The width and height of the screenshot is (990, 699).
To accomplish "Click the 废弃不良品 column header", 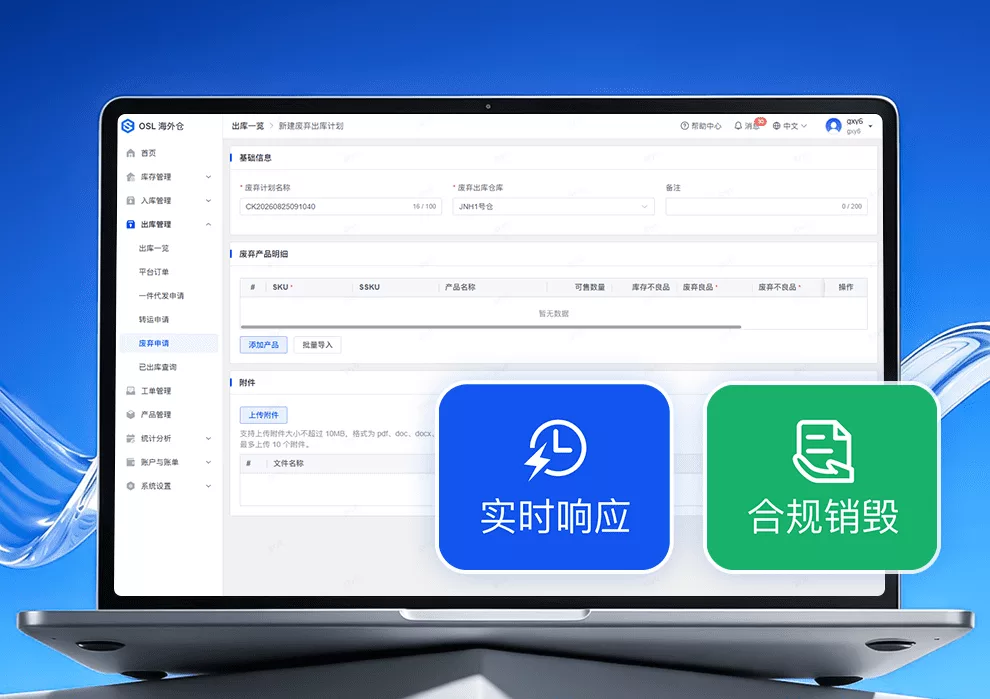I will click(x=777, y=287).
